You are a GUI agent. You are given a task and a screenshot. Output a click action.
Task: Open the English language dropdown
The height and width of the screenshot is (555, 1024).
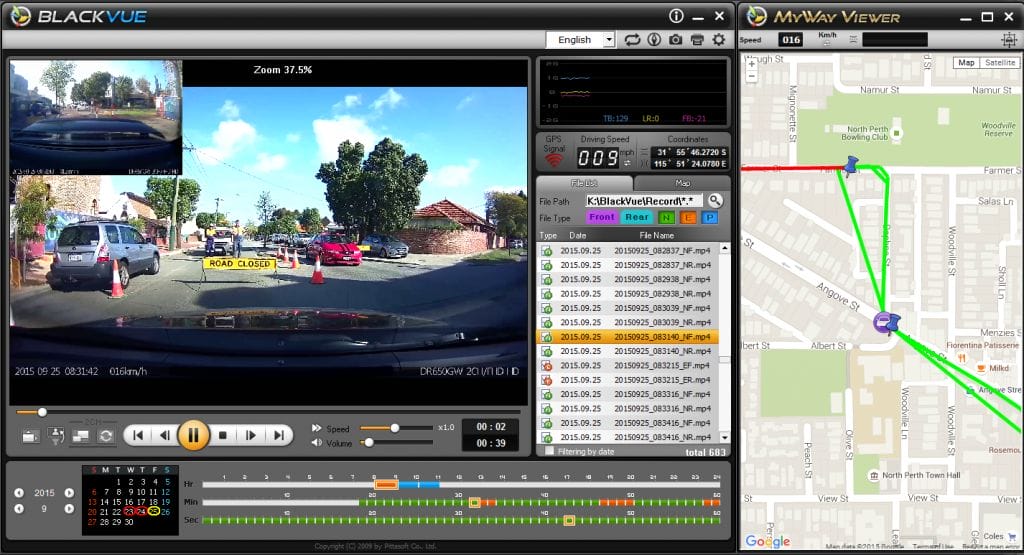pos(609,40)
